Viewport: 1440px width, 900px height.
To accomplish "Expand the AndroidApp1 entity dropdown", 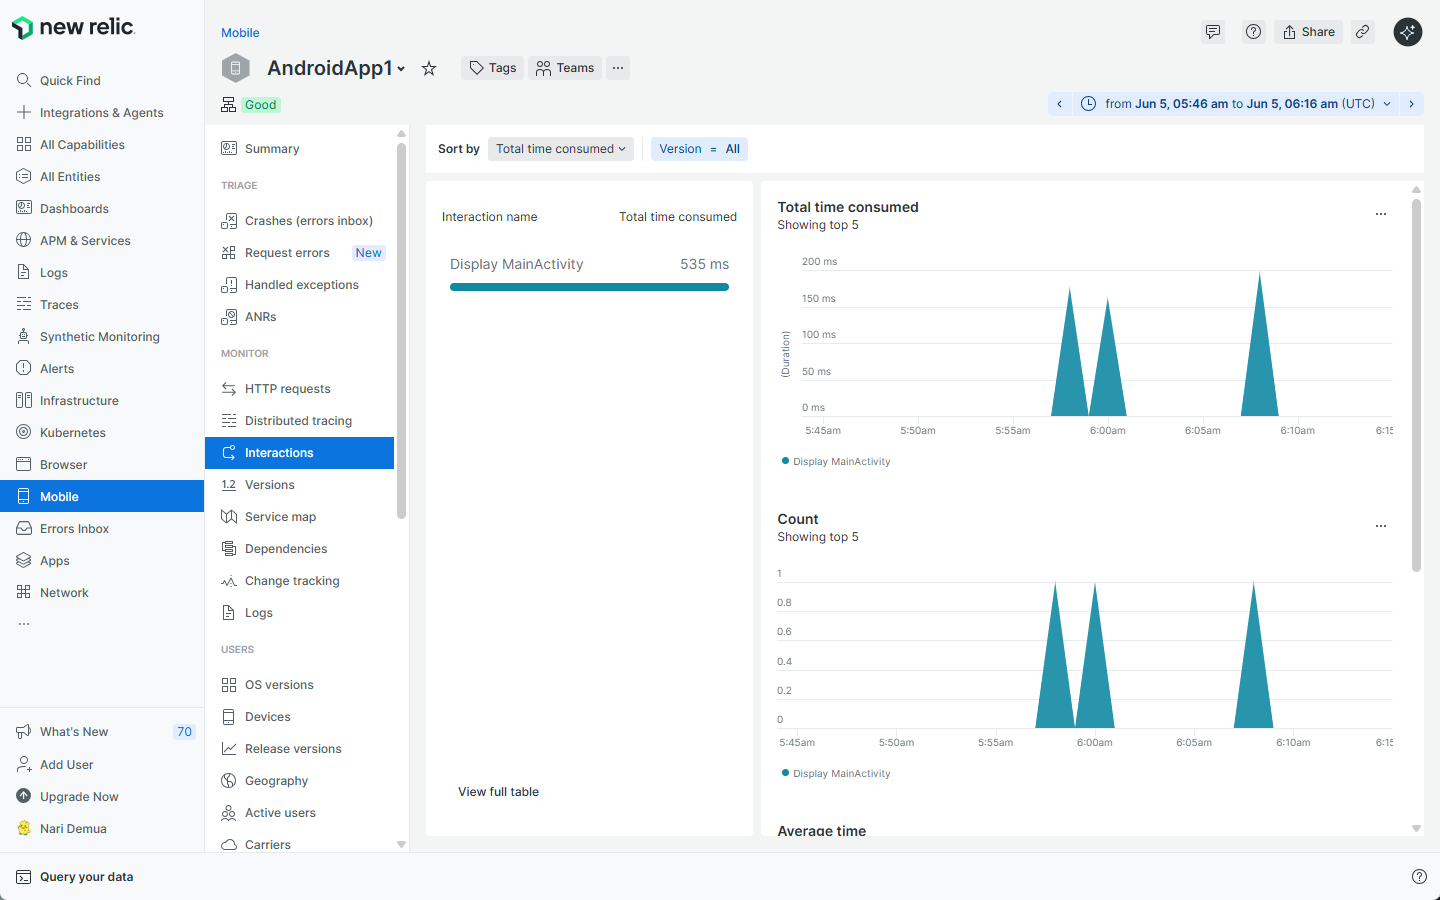I will (x=401, y=69).
